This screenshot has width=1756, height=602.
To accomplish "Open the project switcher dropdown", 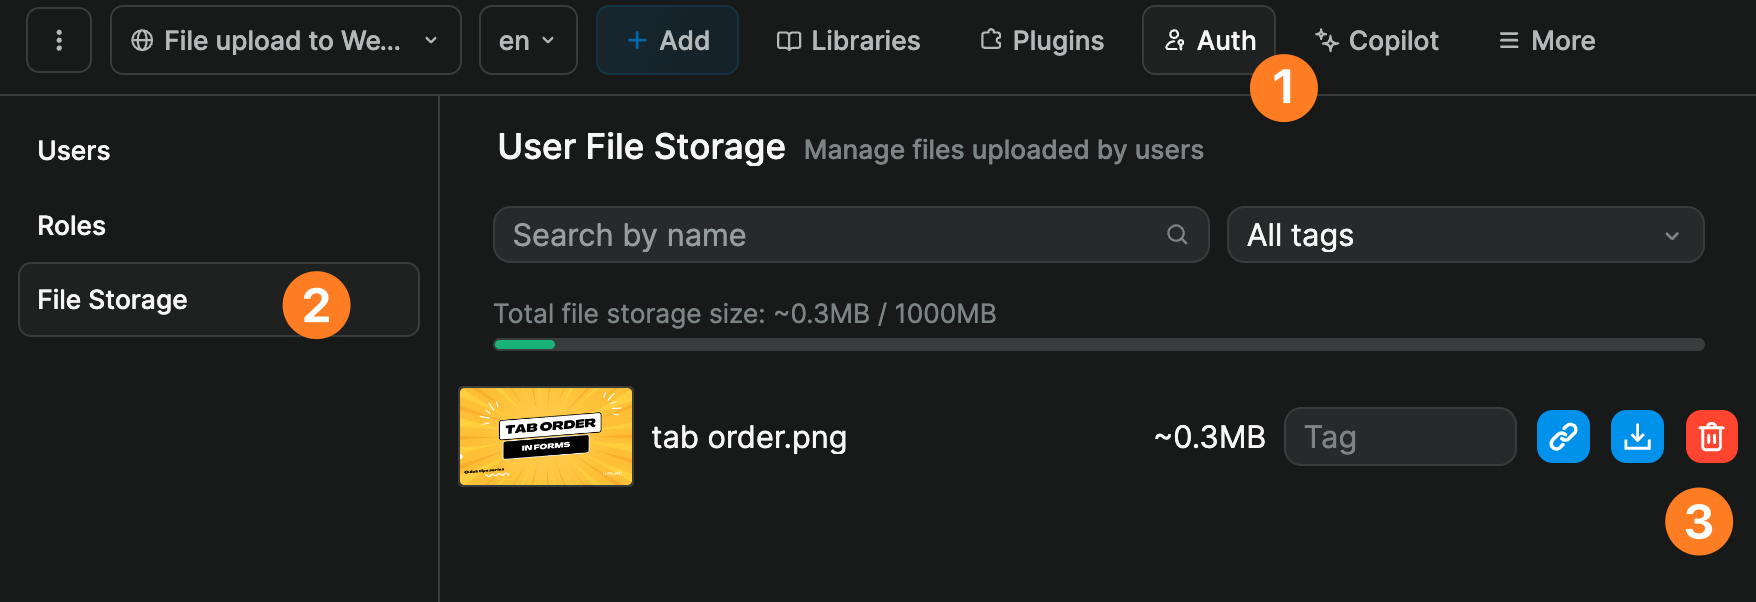I will click(x=285, y=40).
